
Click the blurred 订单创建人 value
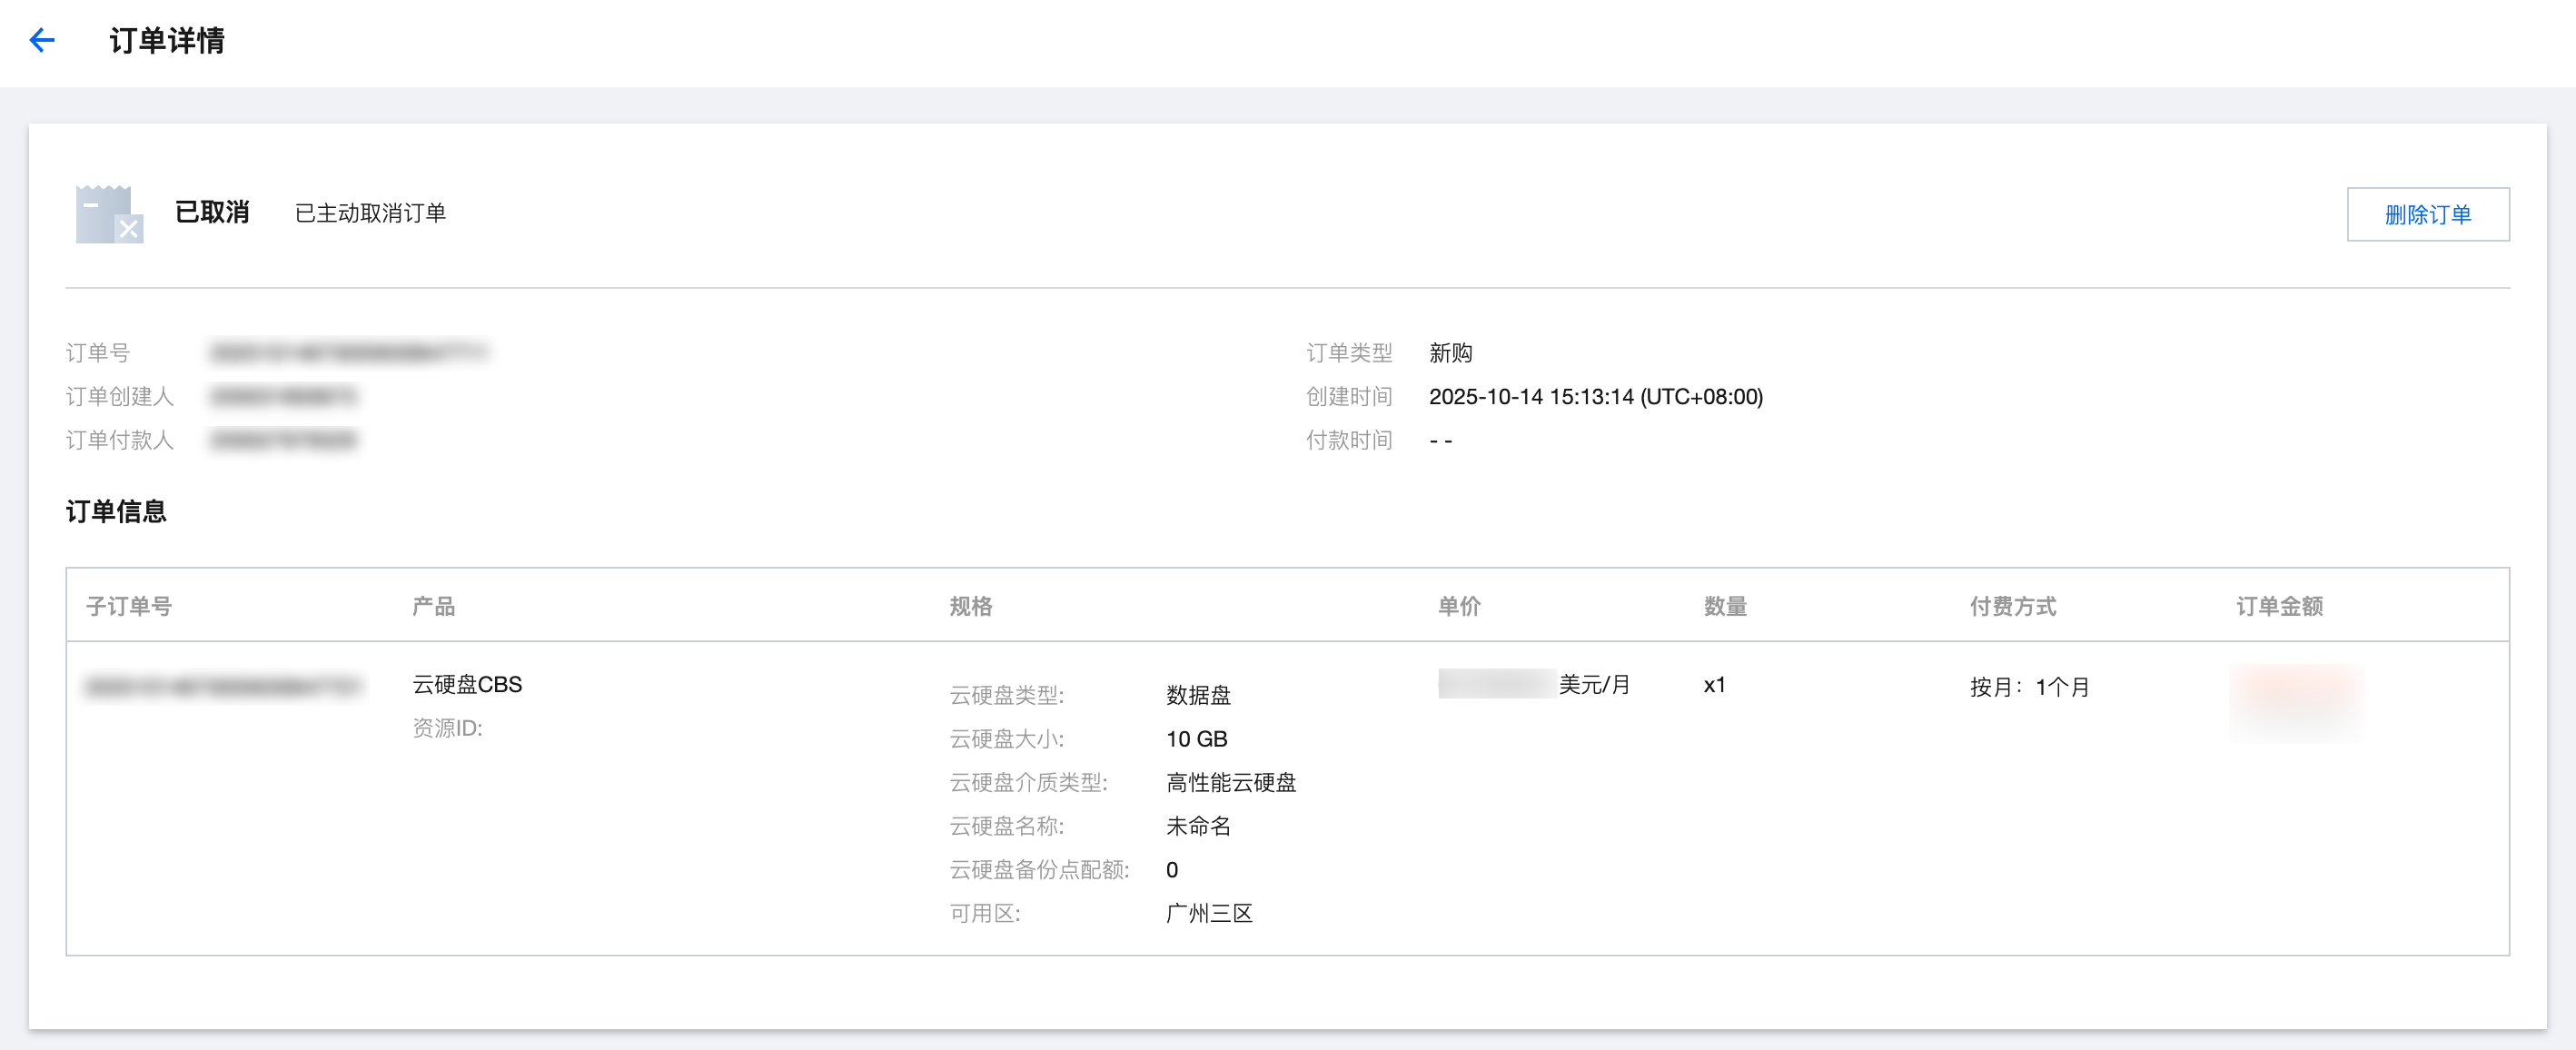click(x=284, y=397)
